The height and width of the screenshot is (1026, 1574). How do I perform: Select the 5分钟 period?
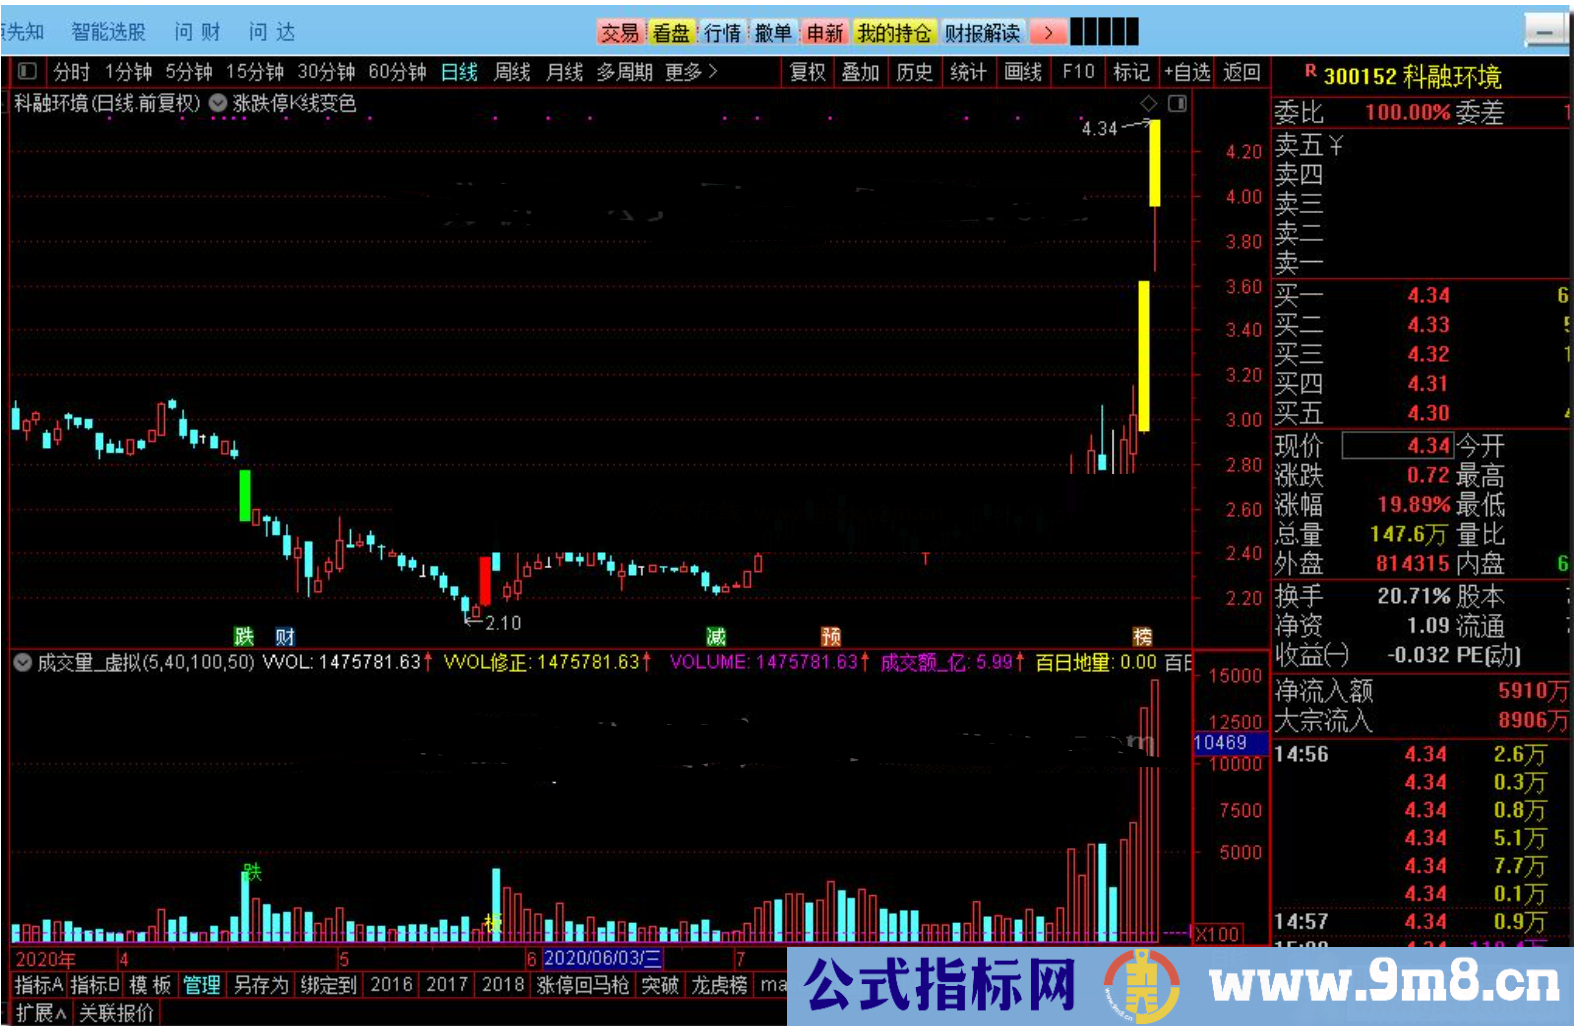pos(189,72)
